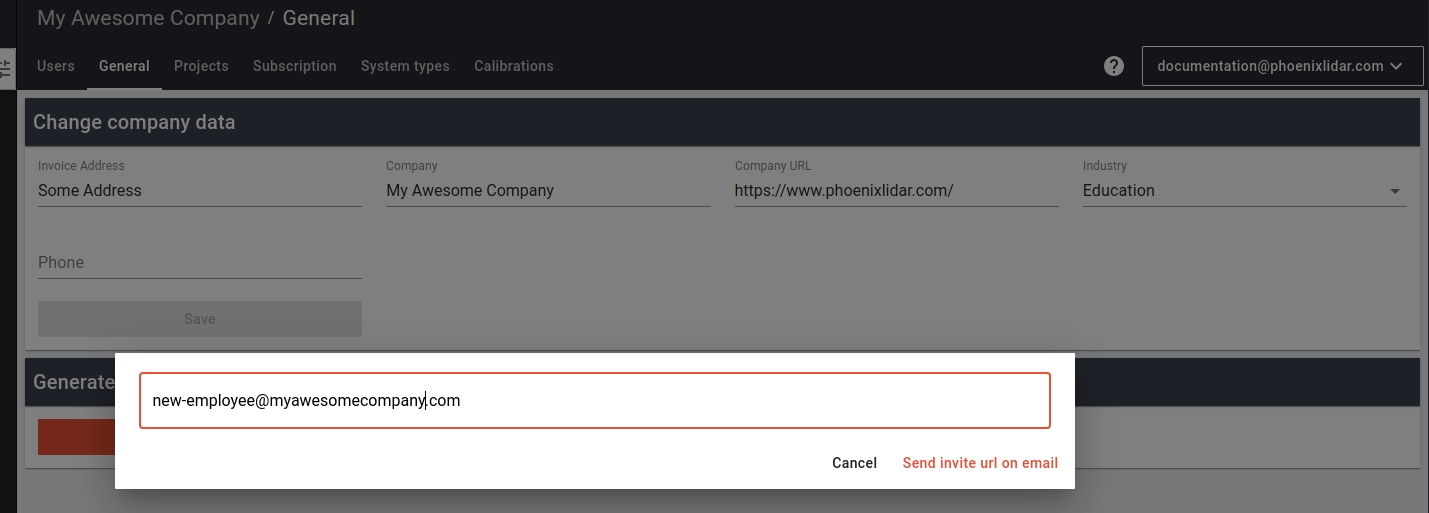Click Send invite url on email
This screenshot has width=1429, height=513.
pyautogui.click(x=980, y=463)
